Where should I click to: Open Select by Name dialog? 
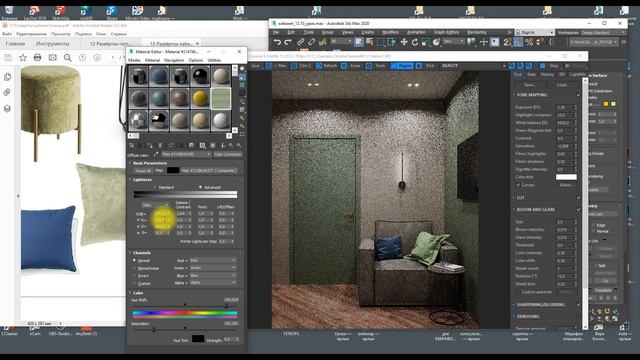click(370, 42)
